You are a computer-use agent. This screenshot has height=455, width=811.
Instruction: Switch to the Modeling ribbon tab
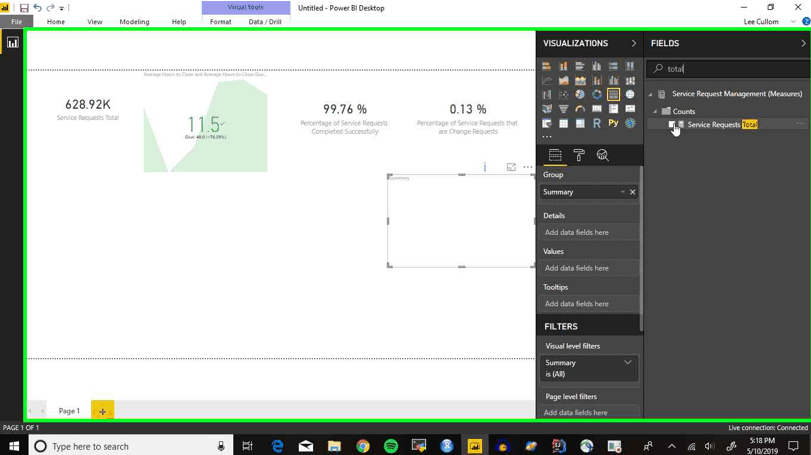[134, 22]
